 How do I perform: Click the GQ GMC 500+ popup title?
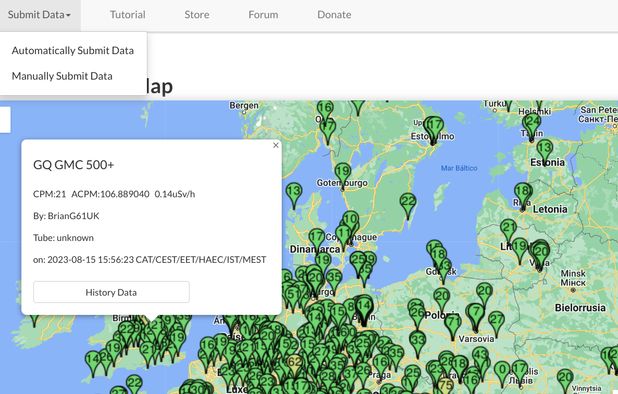click(74, 165)
